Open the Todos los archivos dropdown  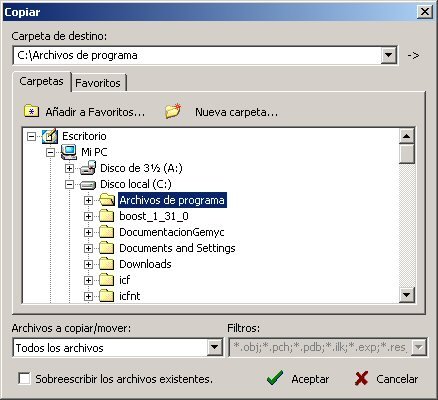[x=214, y=348]
